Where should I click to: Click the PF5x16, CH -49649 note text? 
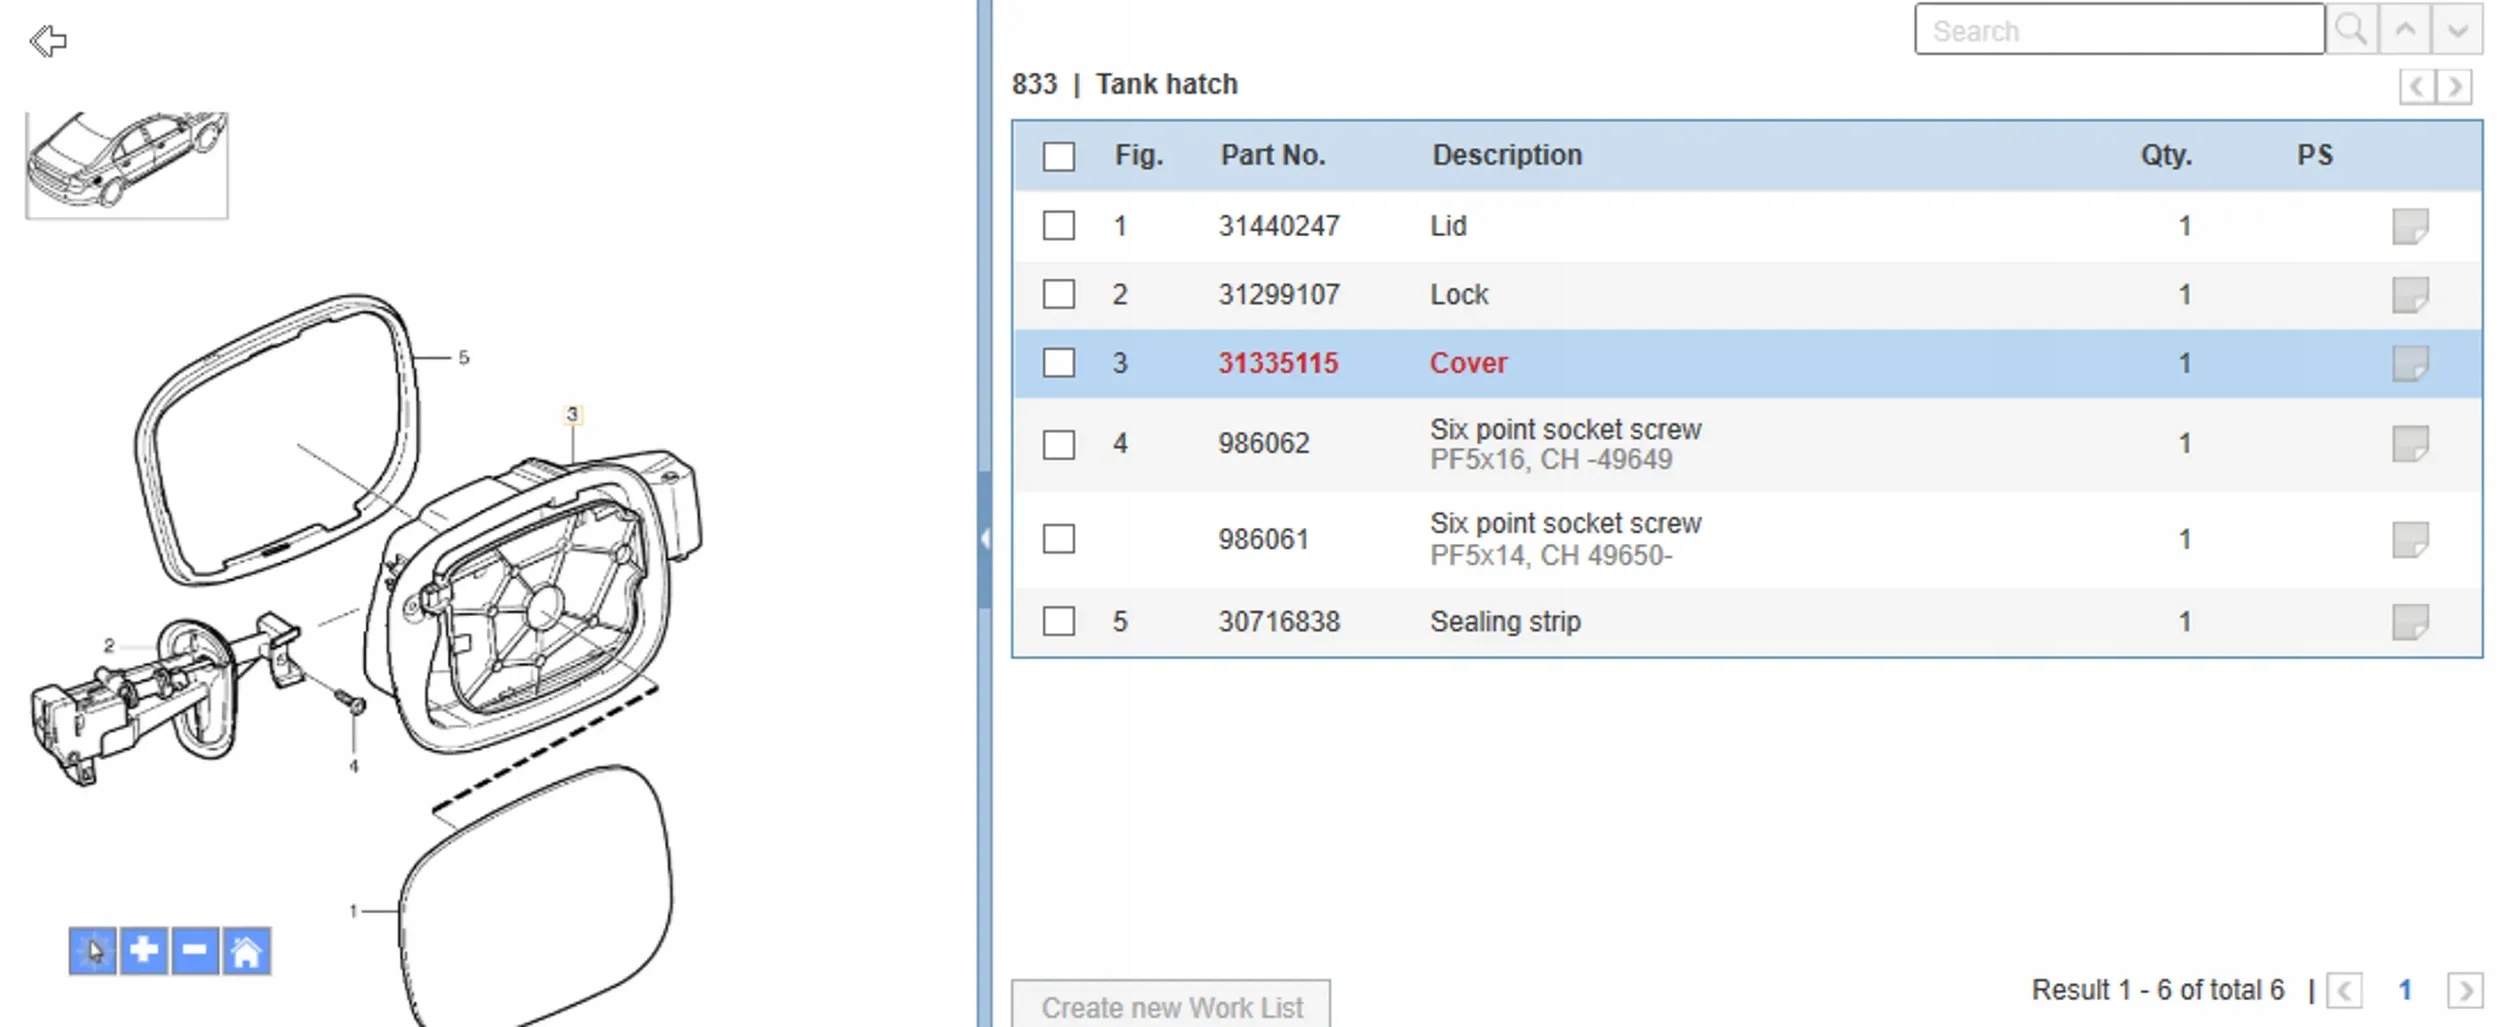[1551, 460]
